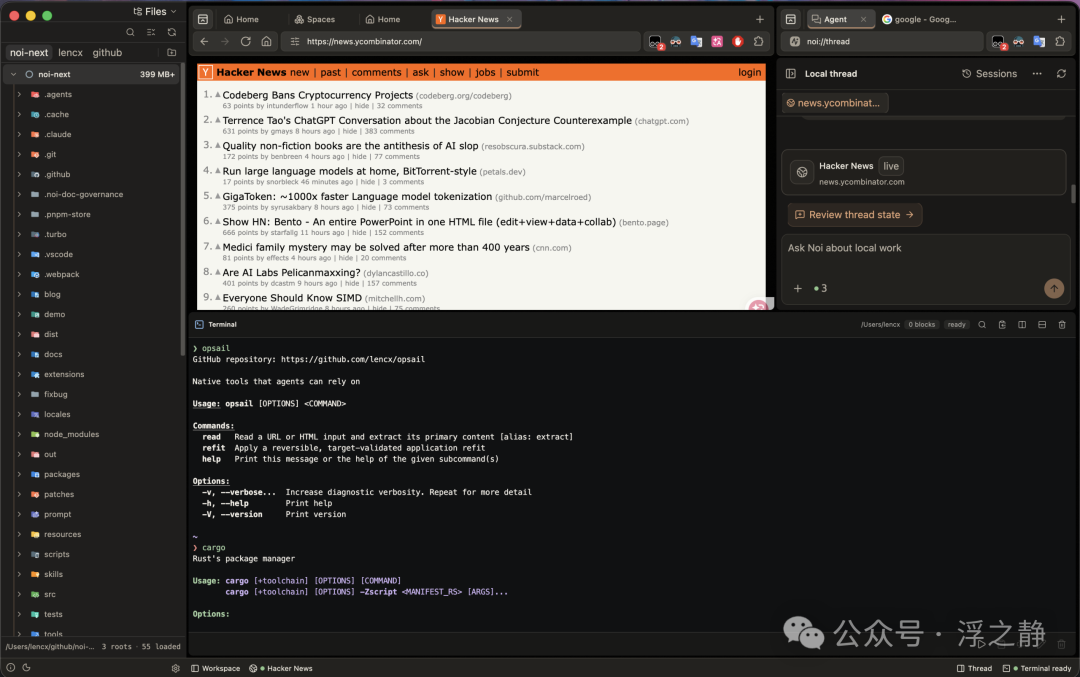Click the collapse-all icon in the Files sidebar

click(151, 32)
